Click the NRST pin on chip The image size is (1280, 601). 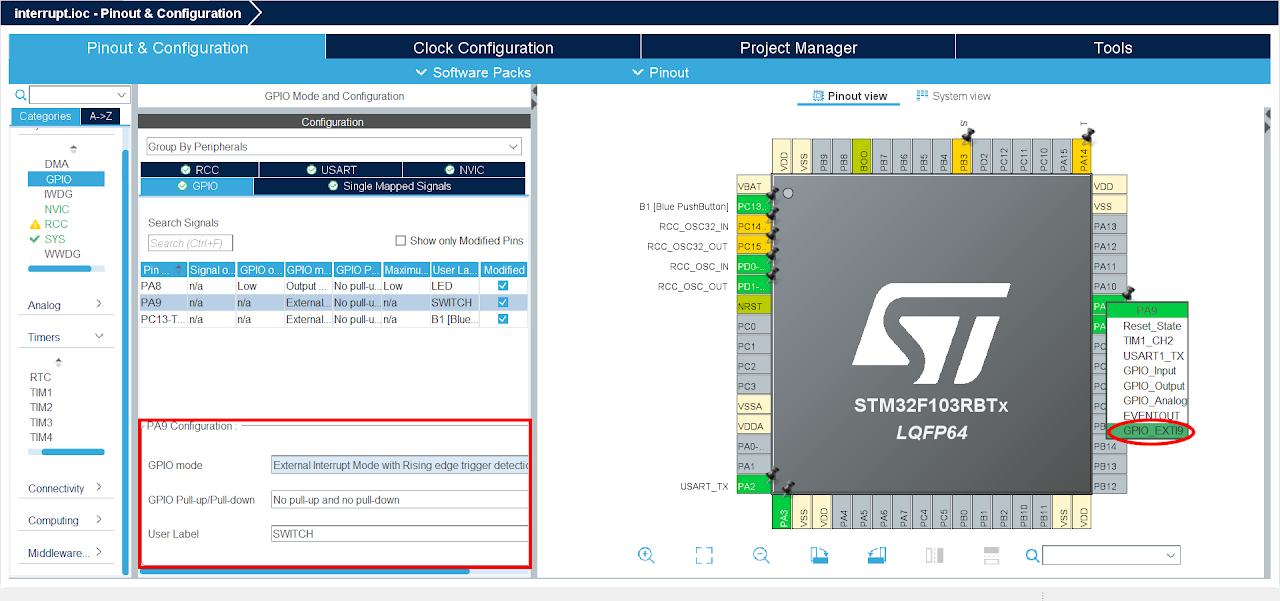(753, 306)
